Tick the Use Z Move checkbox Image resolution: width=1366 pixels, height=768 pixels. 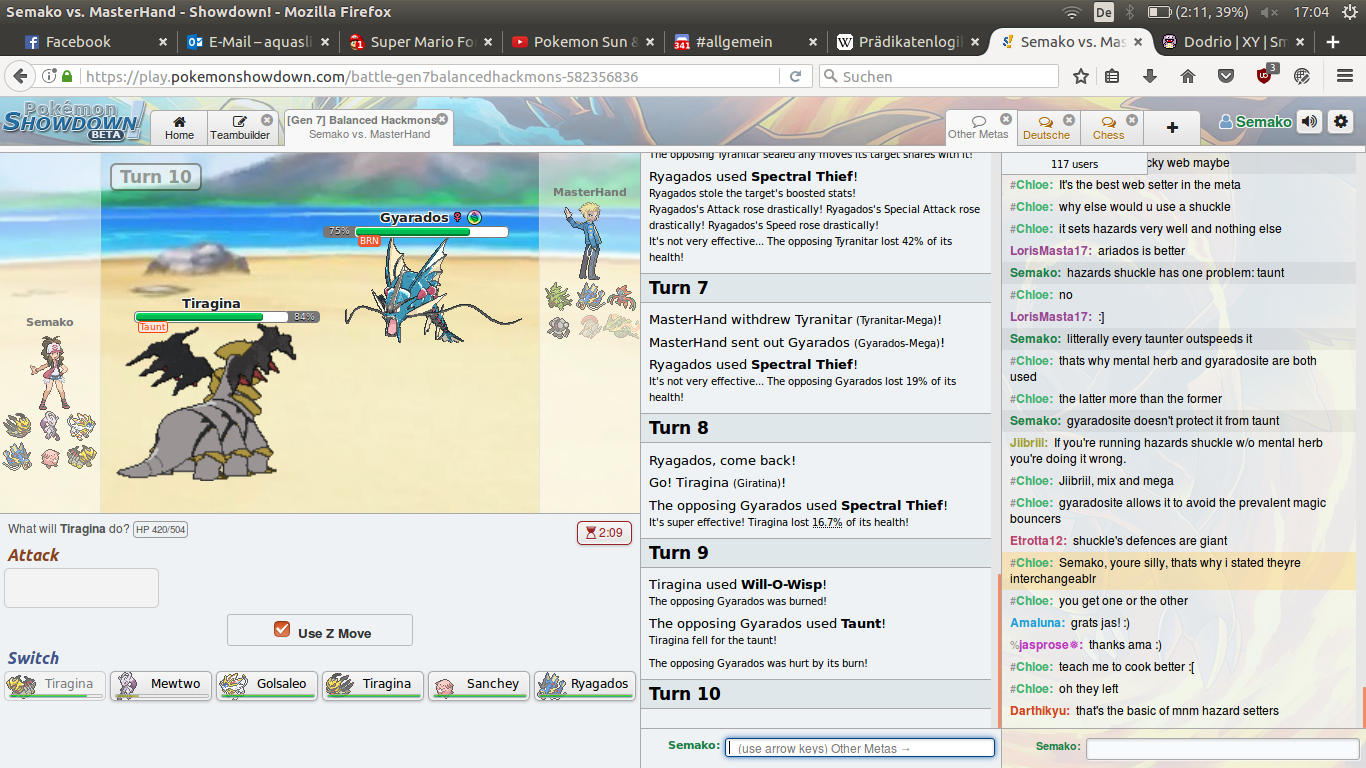pyautogui.click(x=282, y=630)
